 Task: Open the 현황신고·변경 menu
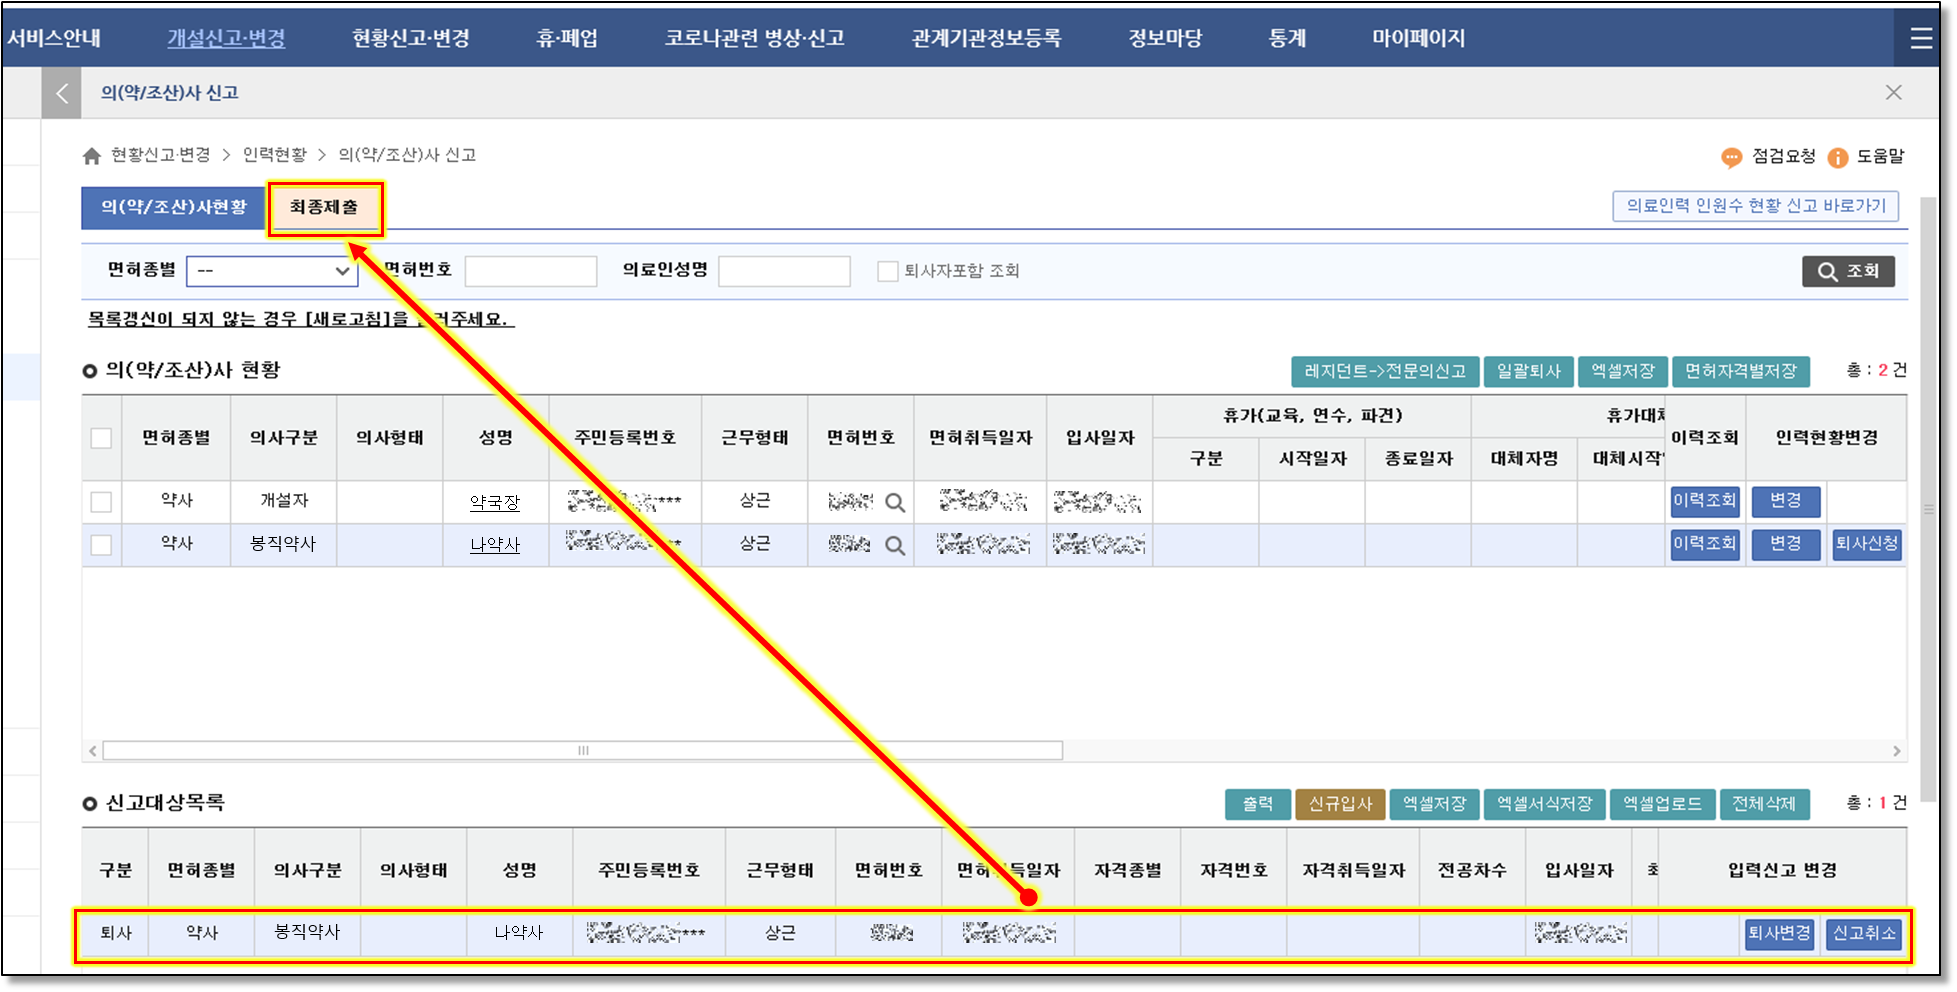tap(410, 38)
